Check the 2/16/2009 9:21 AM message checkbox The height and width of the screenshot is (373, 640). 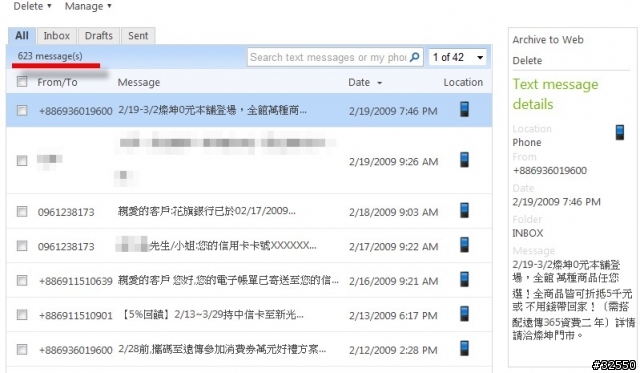(22, 280)
